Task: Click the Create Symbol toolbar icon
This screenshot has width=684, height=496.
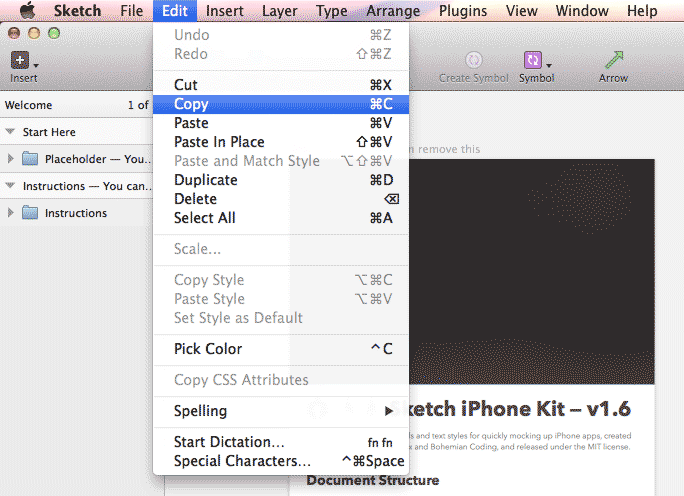Action: tap(474, 61)
